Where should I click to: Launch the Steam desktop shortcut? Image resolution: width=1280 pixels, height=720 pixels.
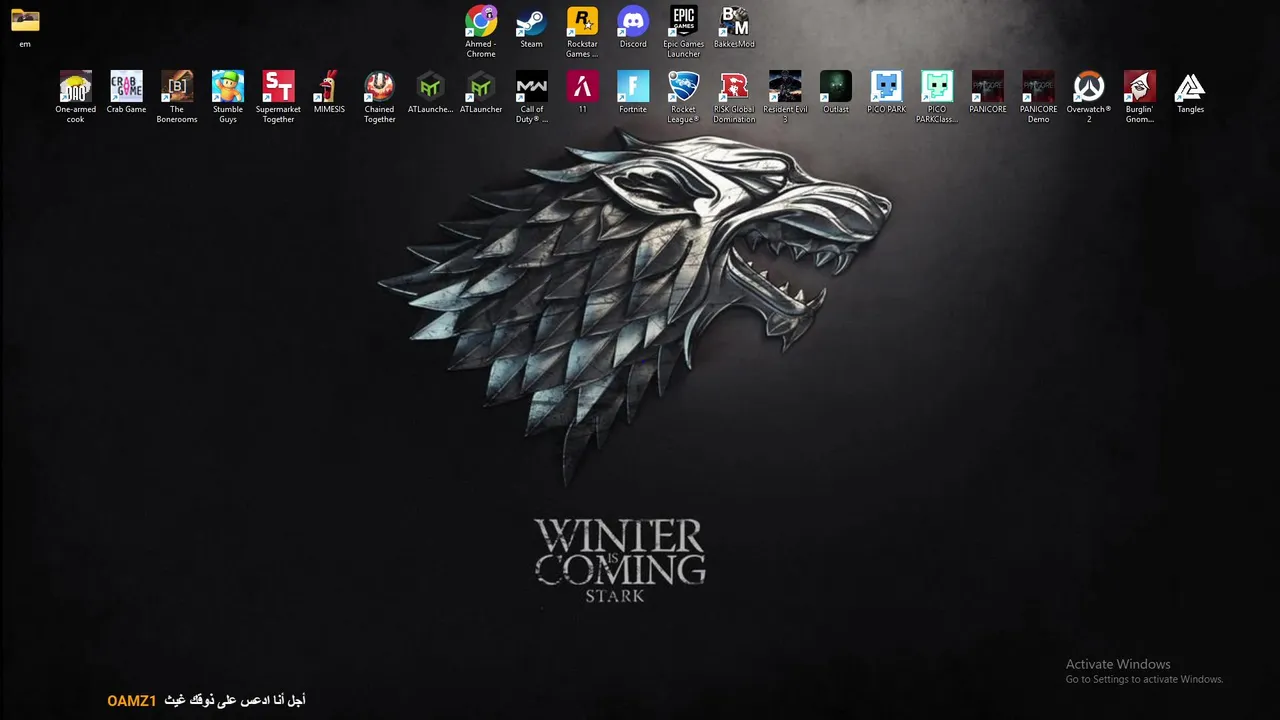point(531,21)
